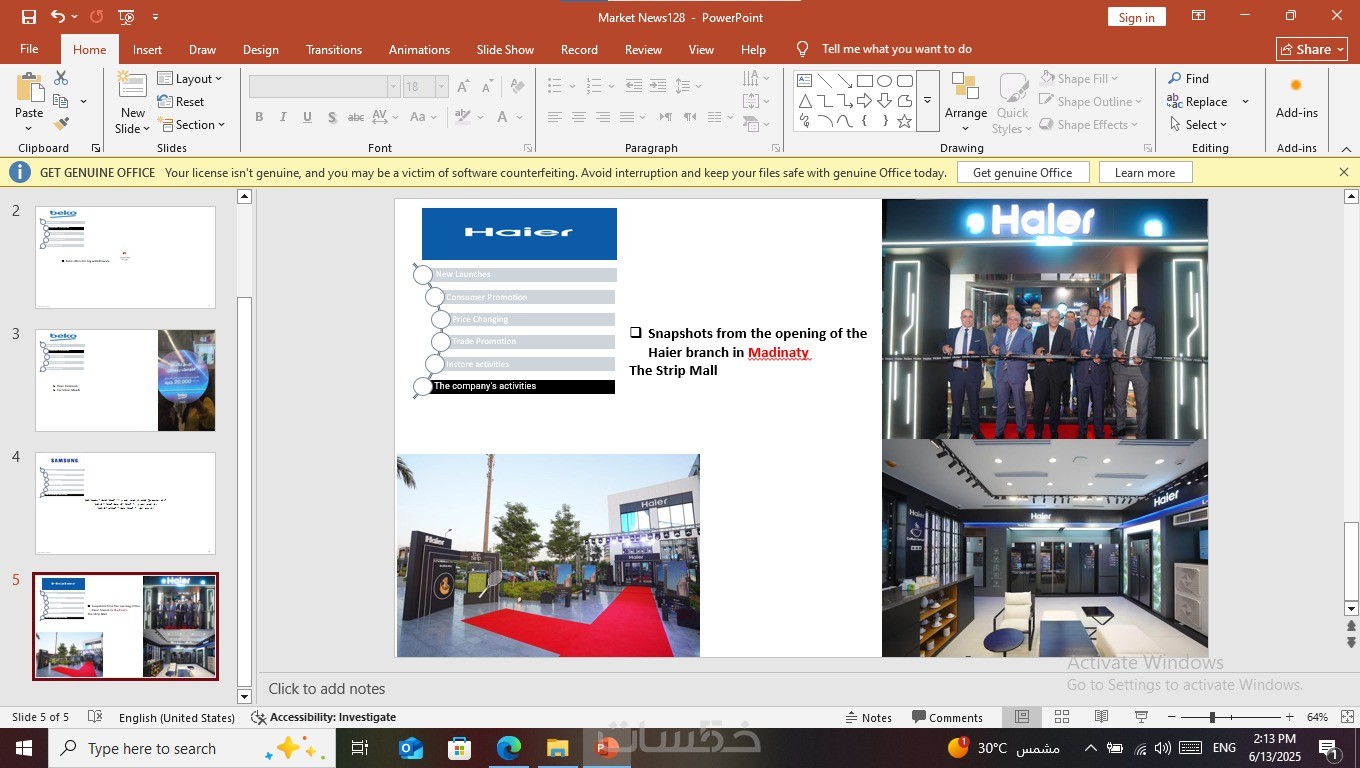This screenshot has height=768, width=1360.
Task: Go to the Transitions tab
Action: click(x=334, y=49)
